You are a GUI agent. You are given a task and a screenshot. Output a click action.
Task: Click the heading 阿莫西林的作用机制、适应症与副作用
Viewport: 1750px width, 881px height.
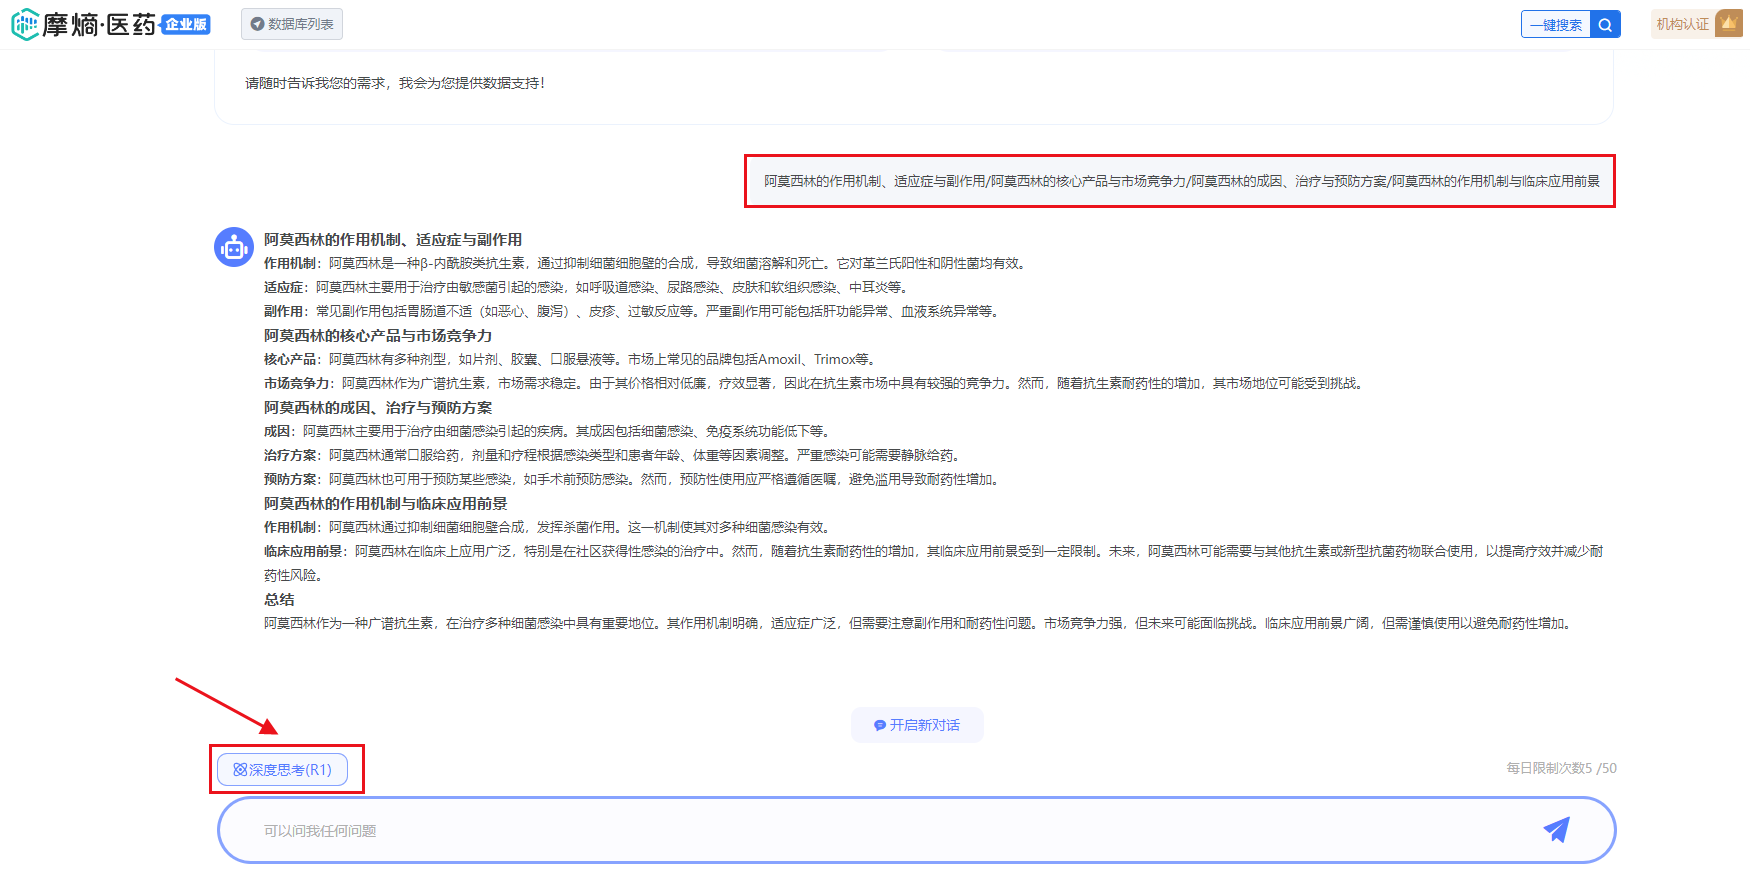[393, 240]
